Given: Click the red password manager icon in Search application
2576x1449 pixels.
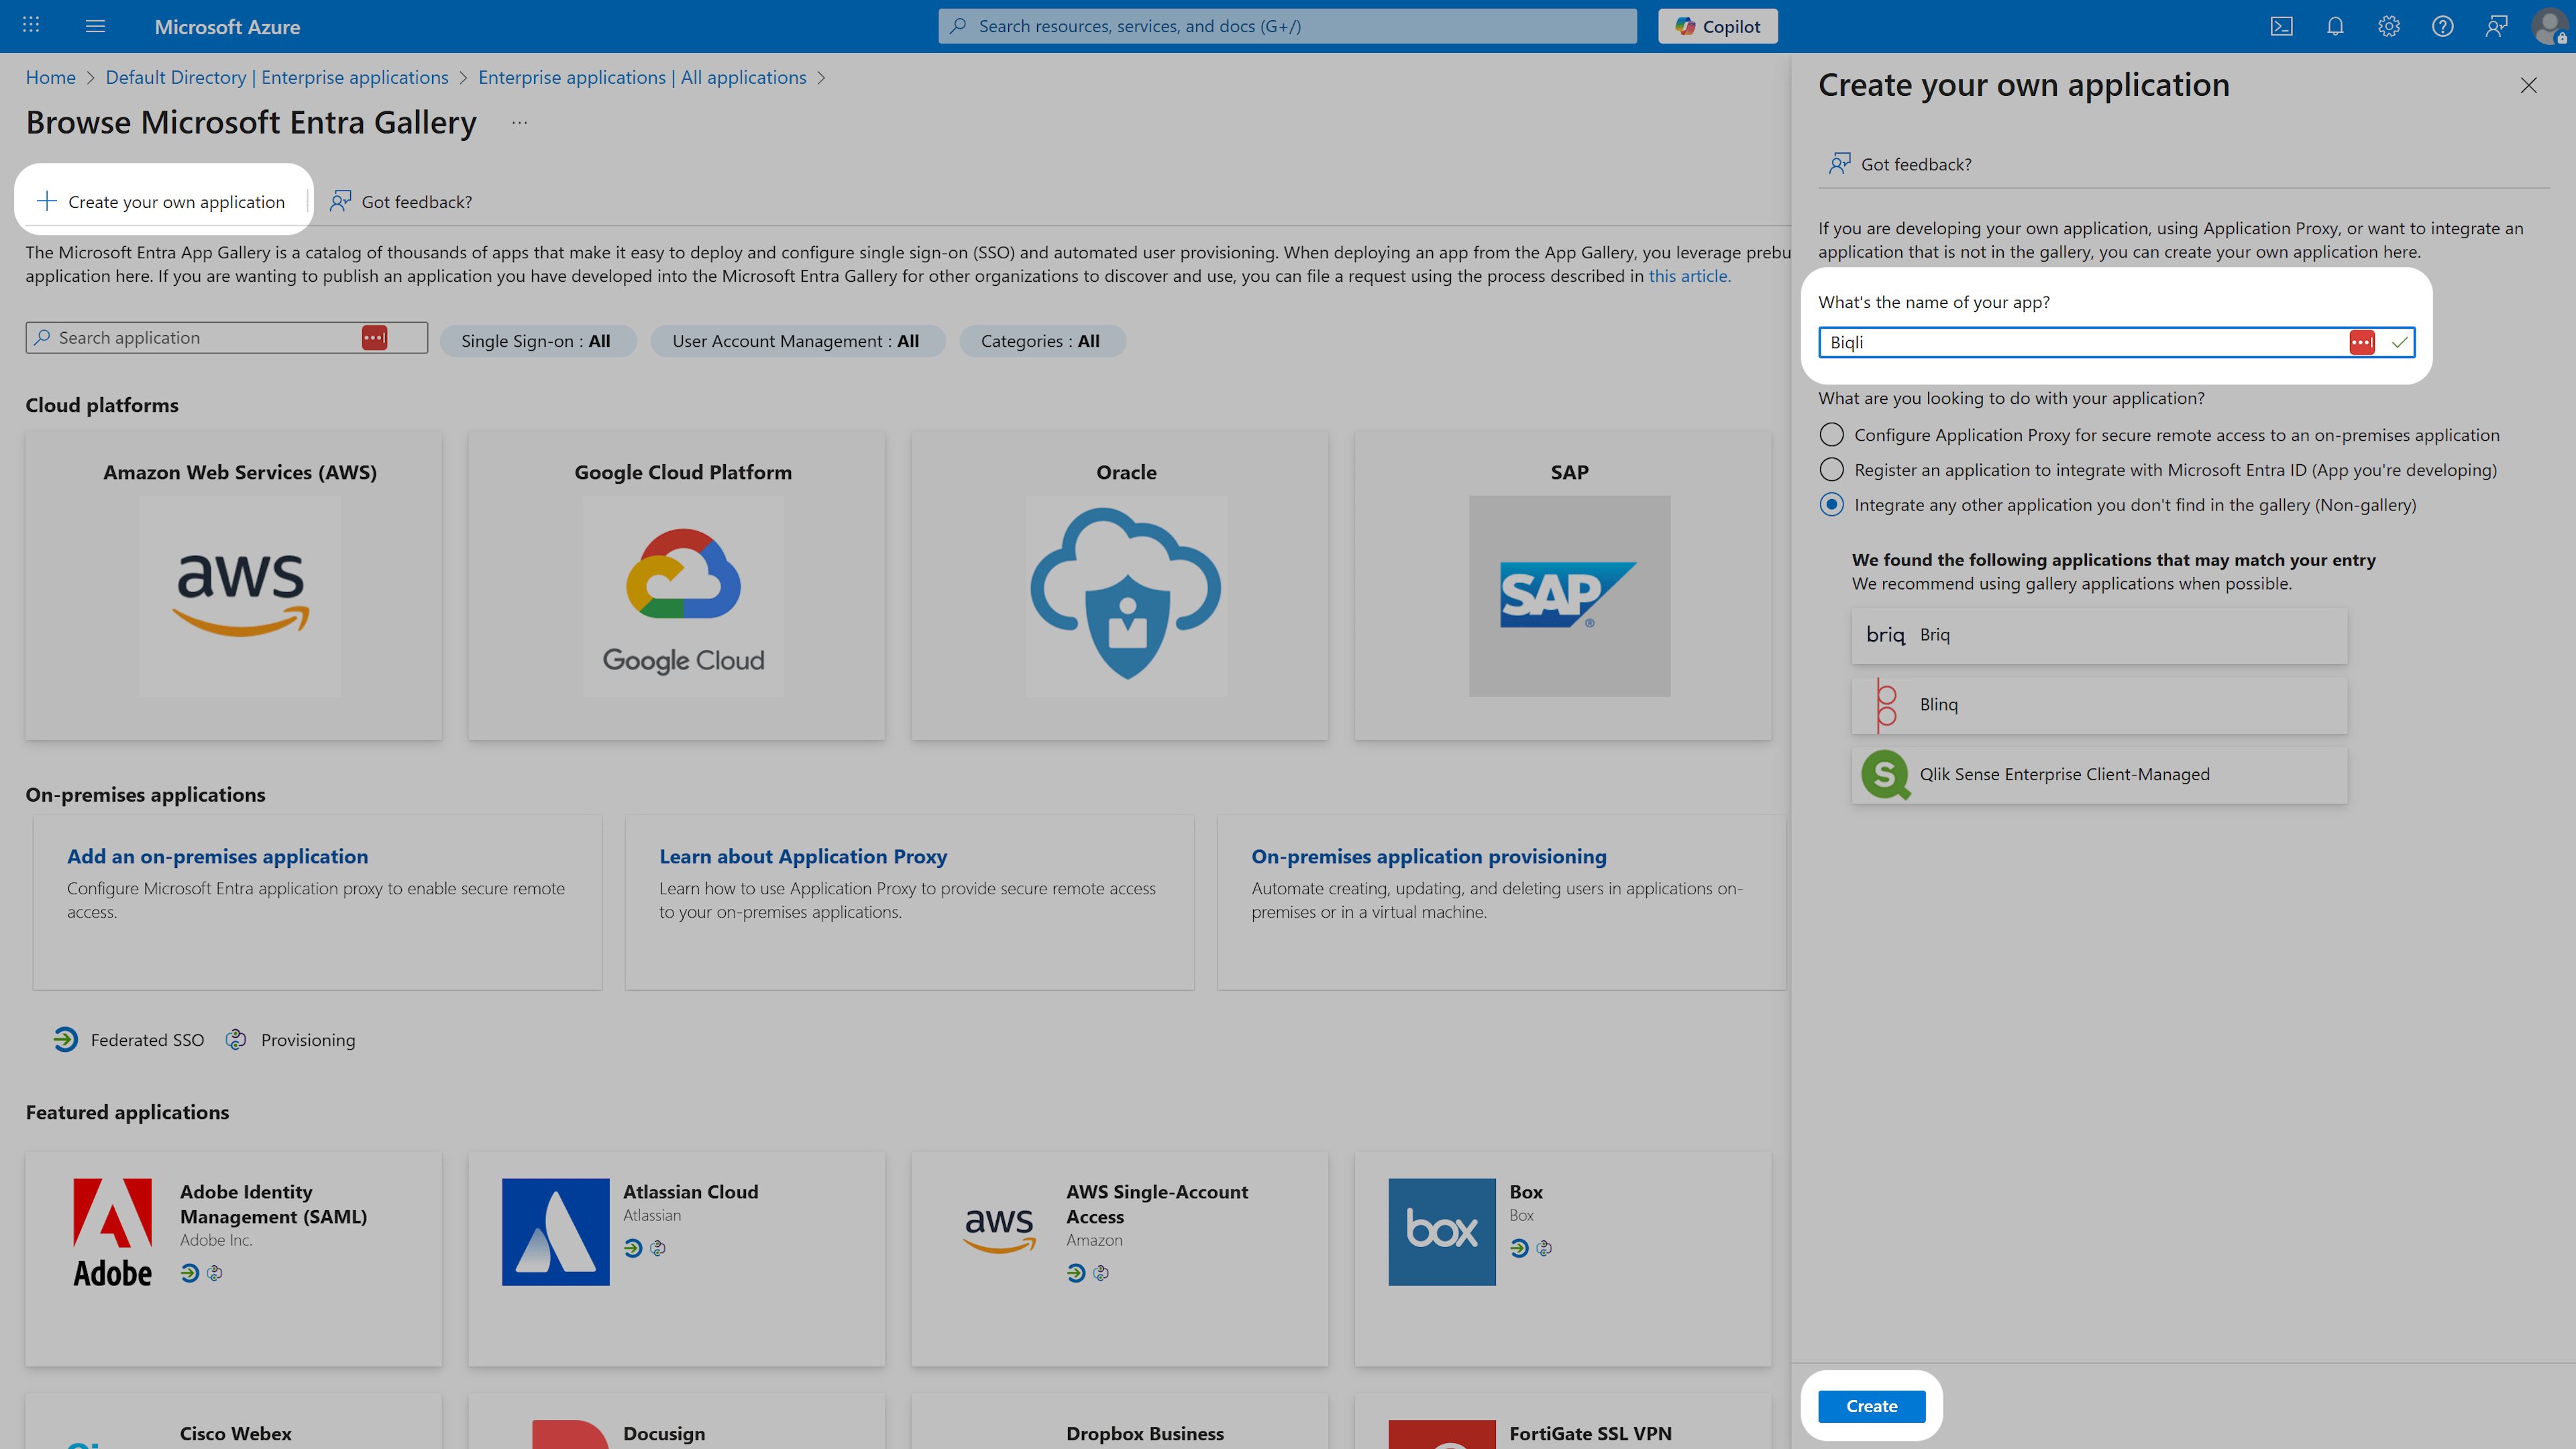Looking at the screenshot, I should (x=374, y=337).
